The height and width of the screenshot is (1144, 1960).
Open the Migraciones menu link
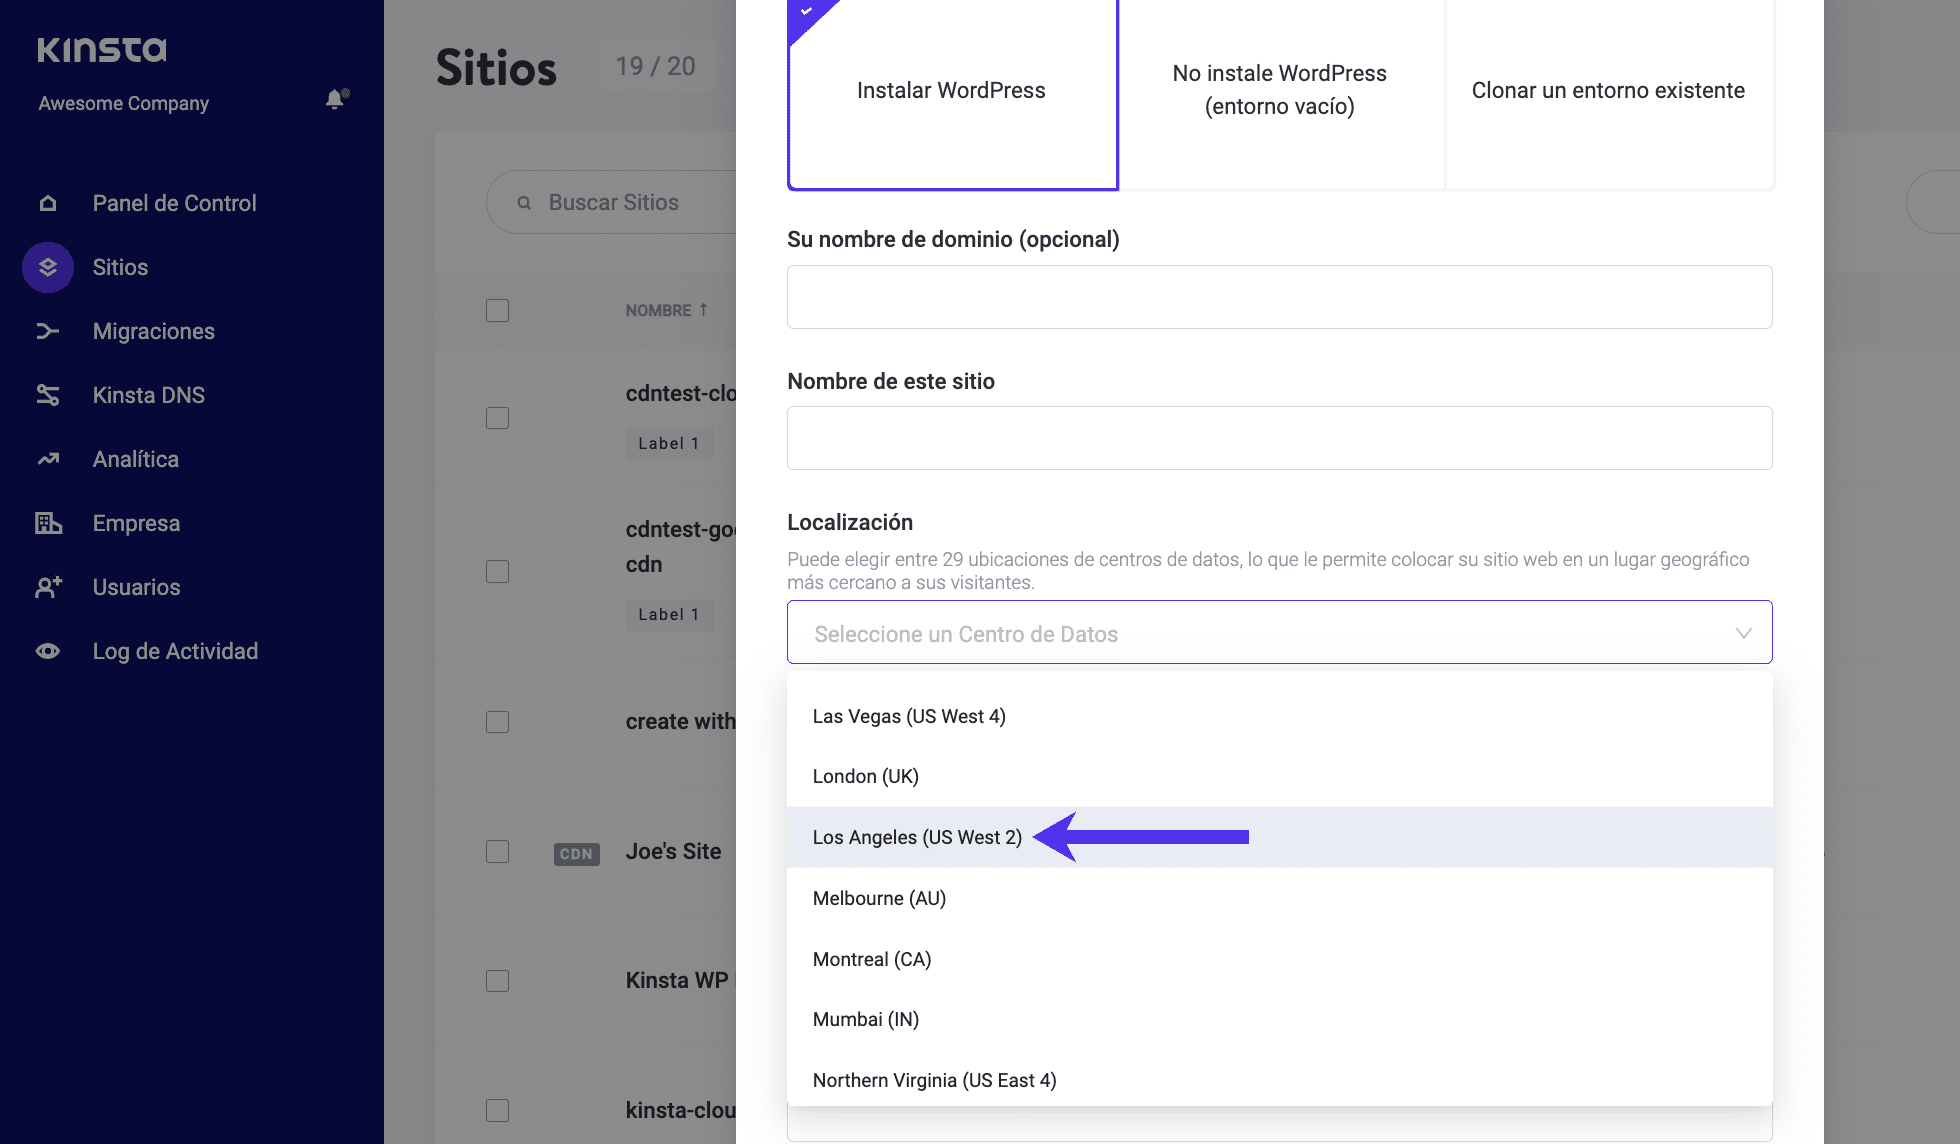coord(153,332)
